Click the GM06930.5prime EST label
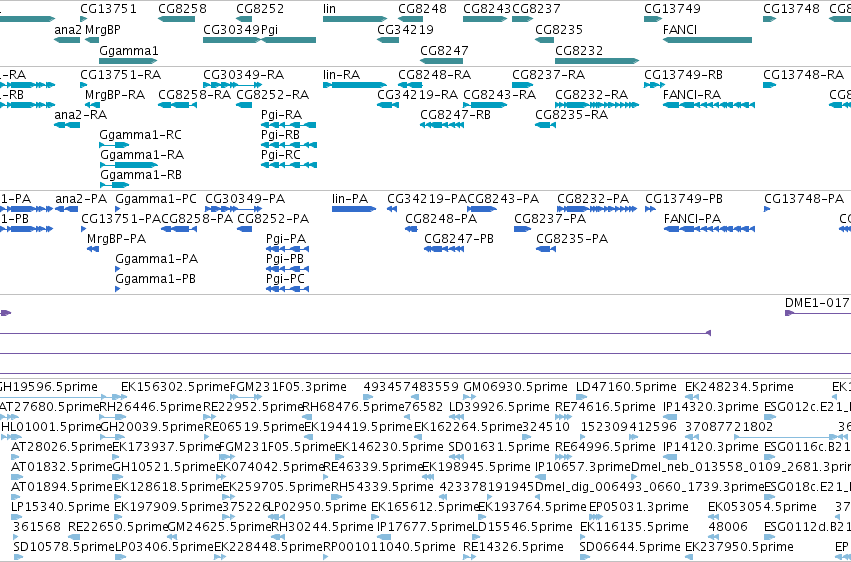Viewport: 851px width, 562px height. coord(515,387)
